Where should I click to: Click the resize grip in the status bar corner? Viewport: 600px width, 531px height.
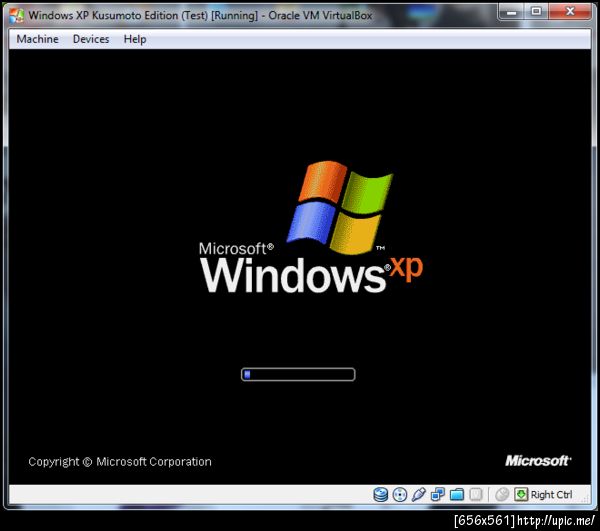(585, 498)
